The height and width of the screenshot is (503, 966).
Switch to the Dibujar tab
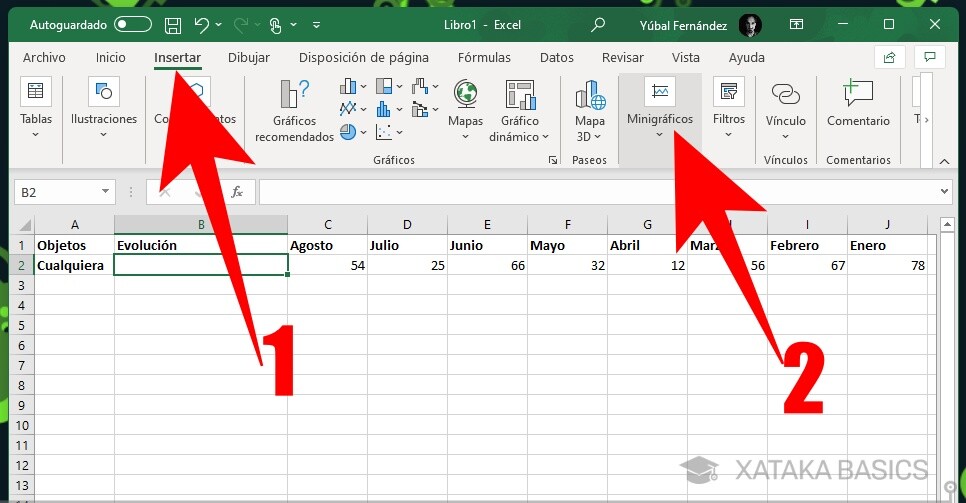point(249,57)
